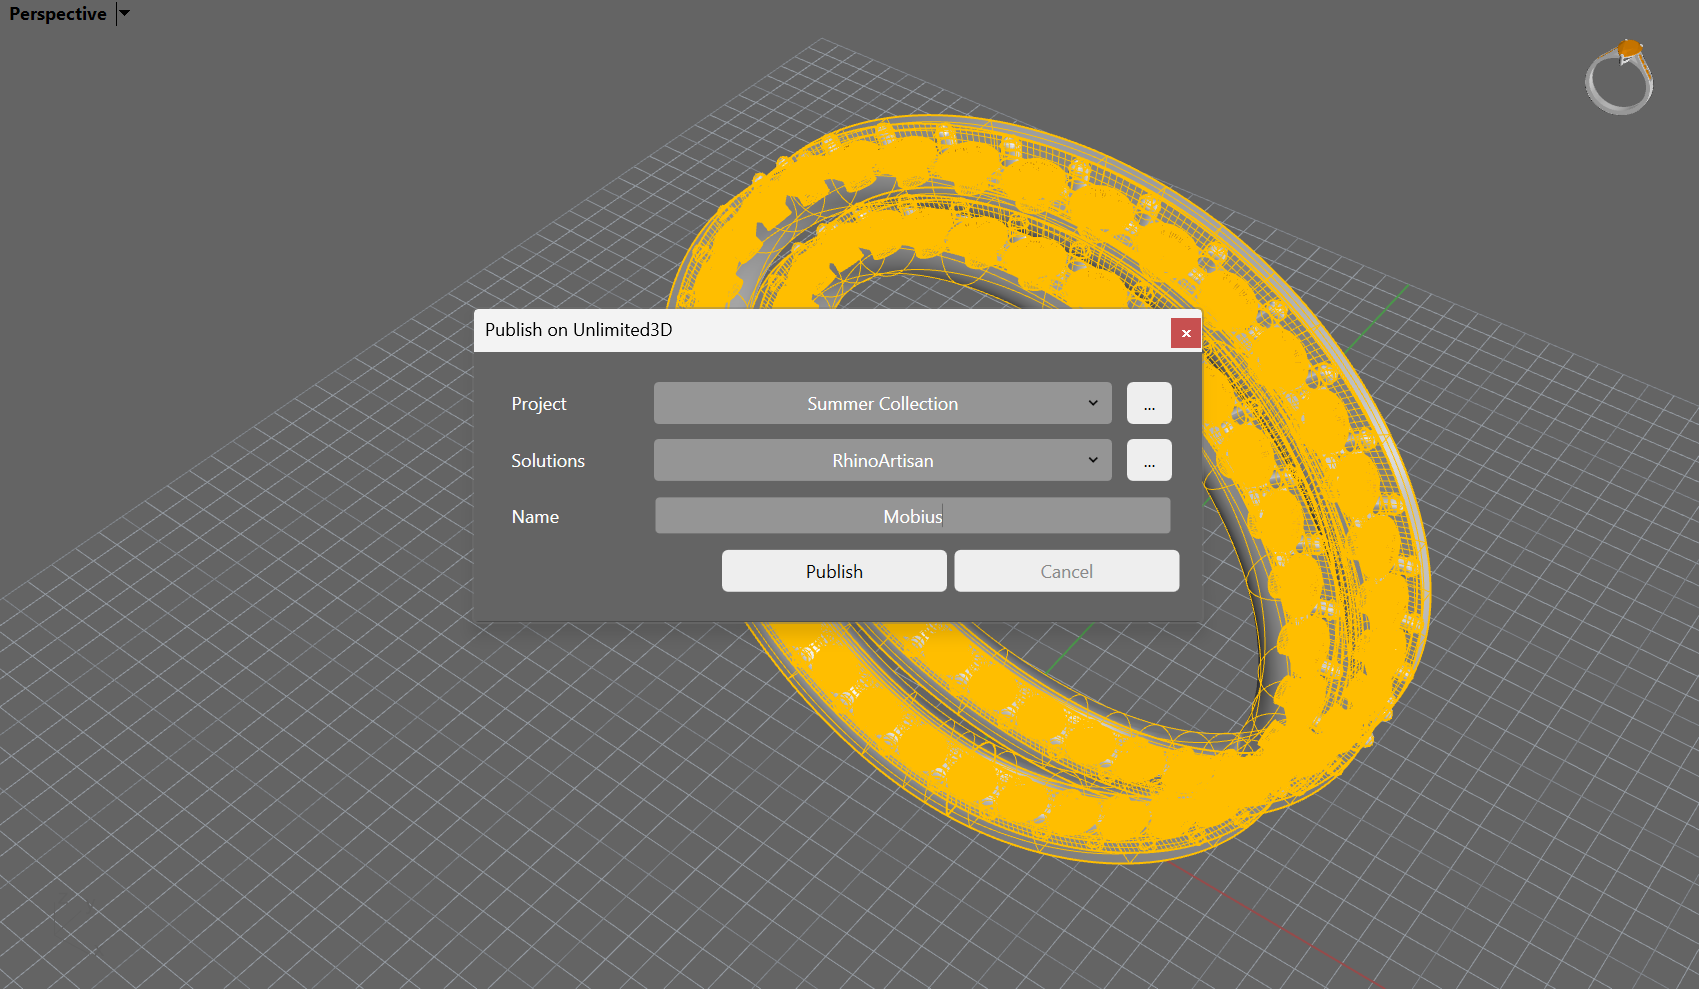Focus the Name field containing Mobius
The image size is (1699, 989).
pos(912,516)
